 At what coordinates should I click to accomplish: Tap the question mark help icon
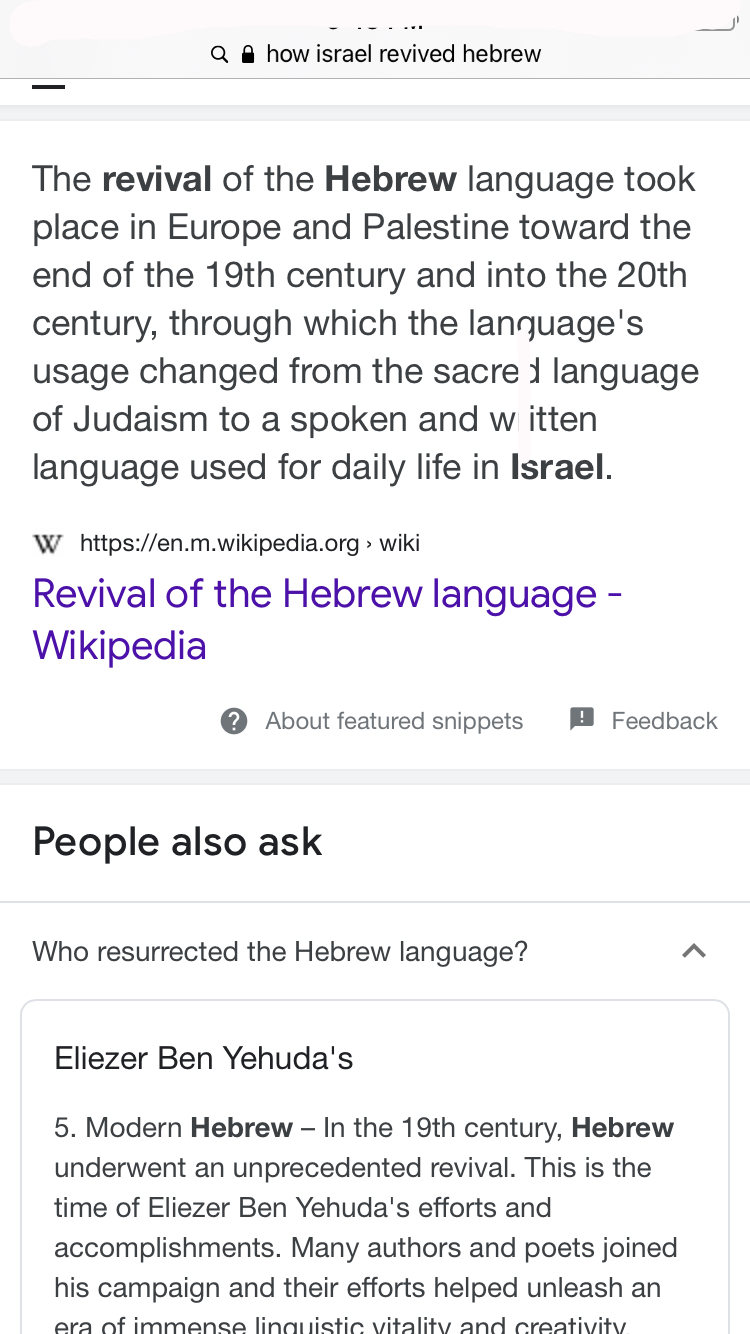[x=234, y=721]
